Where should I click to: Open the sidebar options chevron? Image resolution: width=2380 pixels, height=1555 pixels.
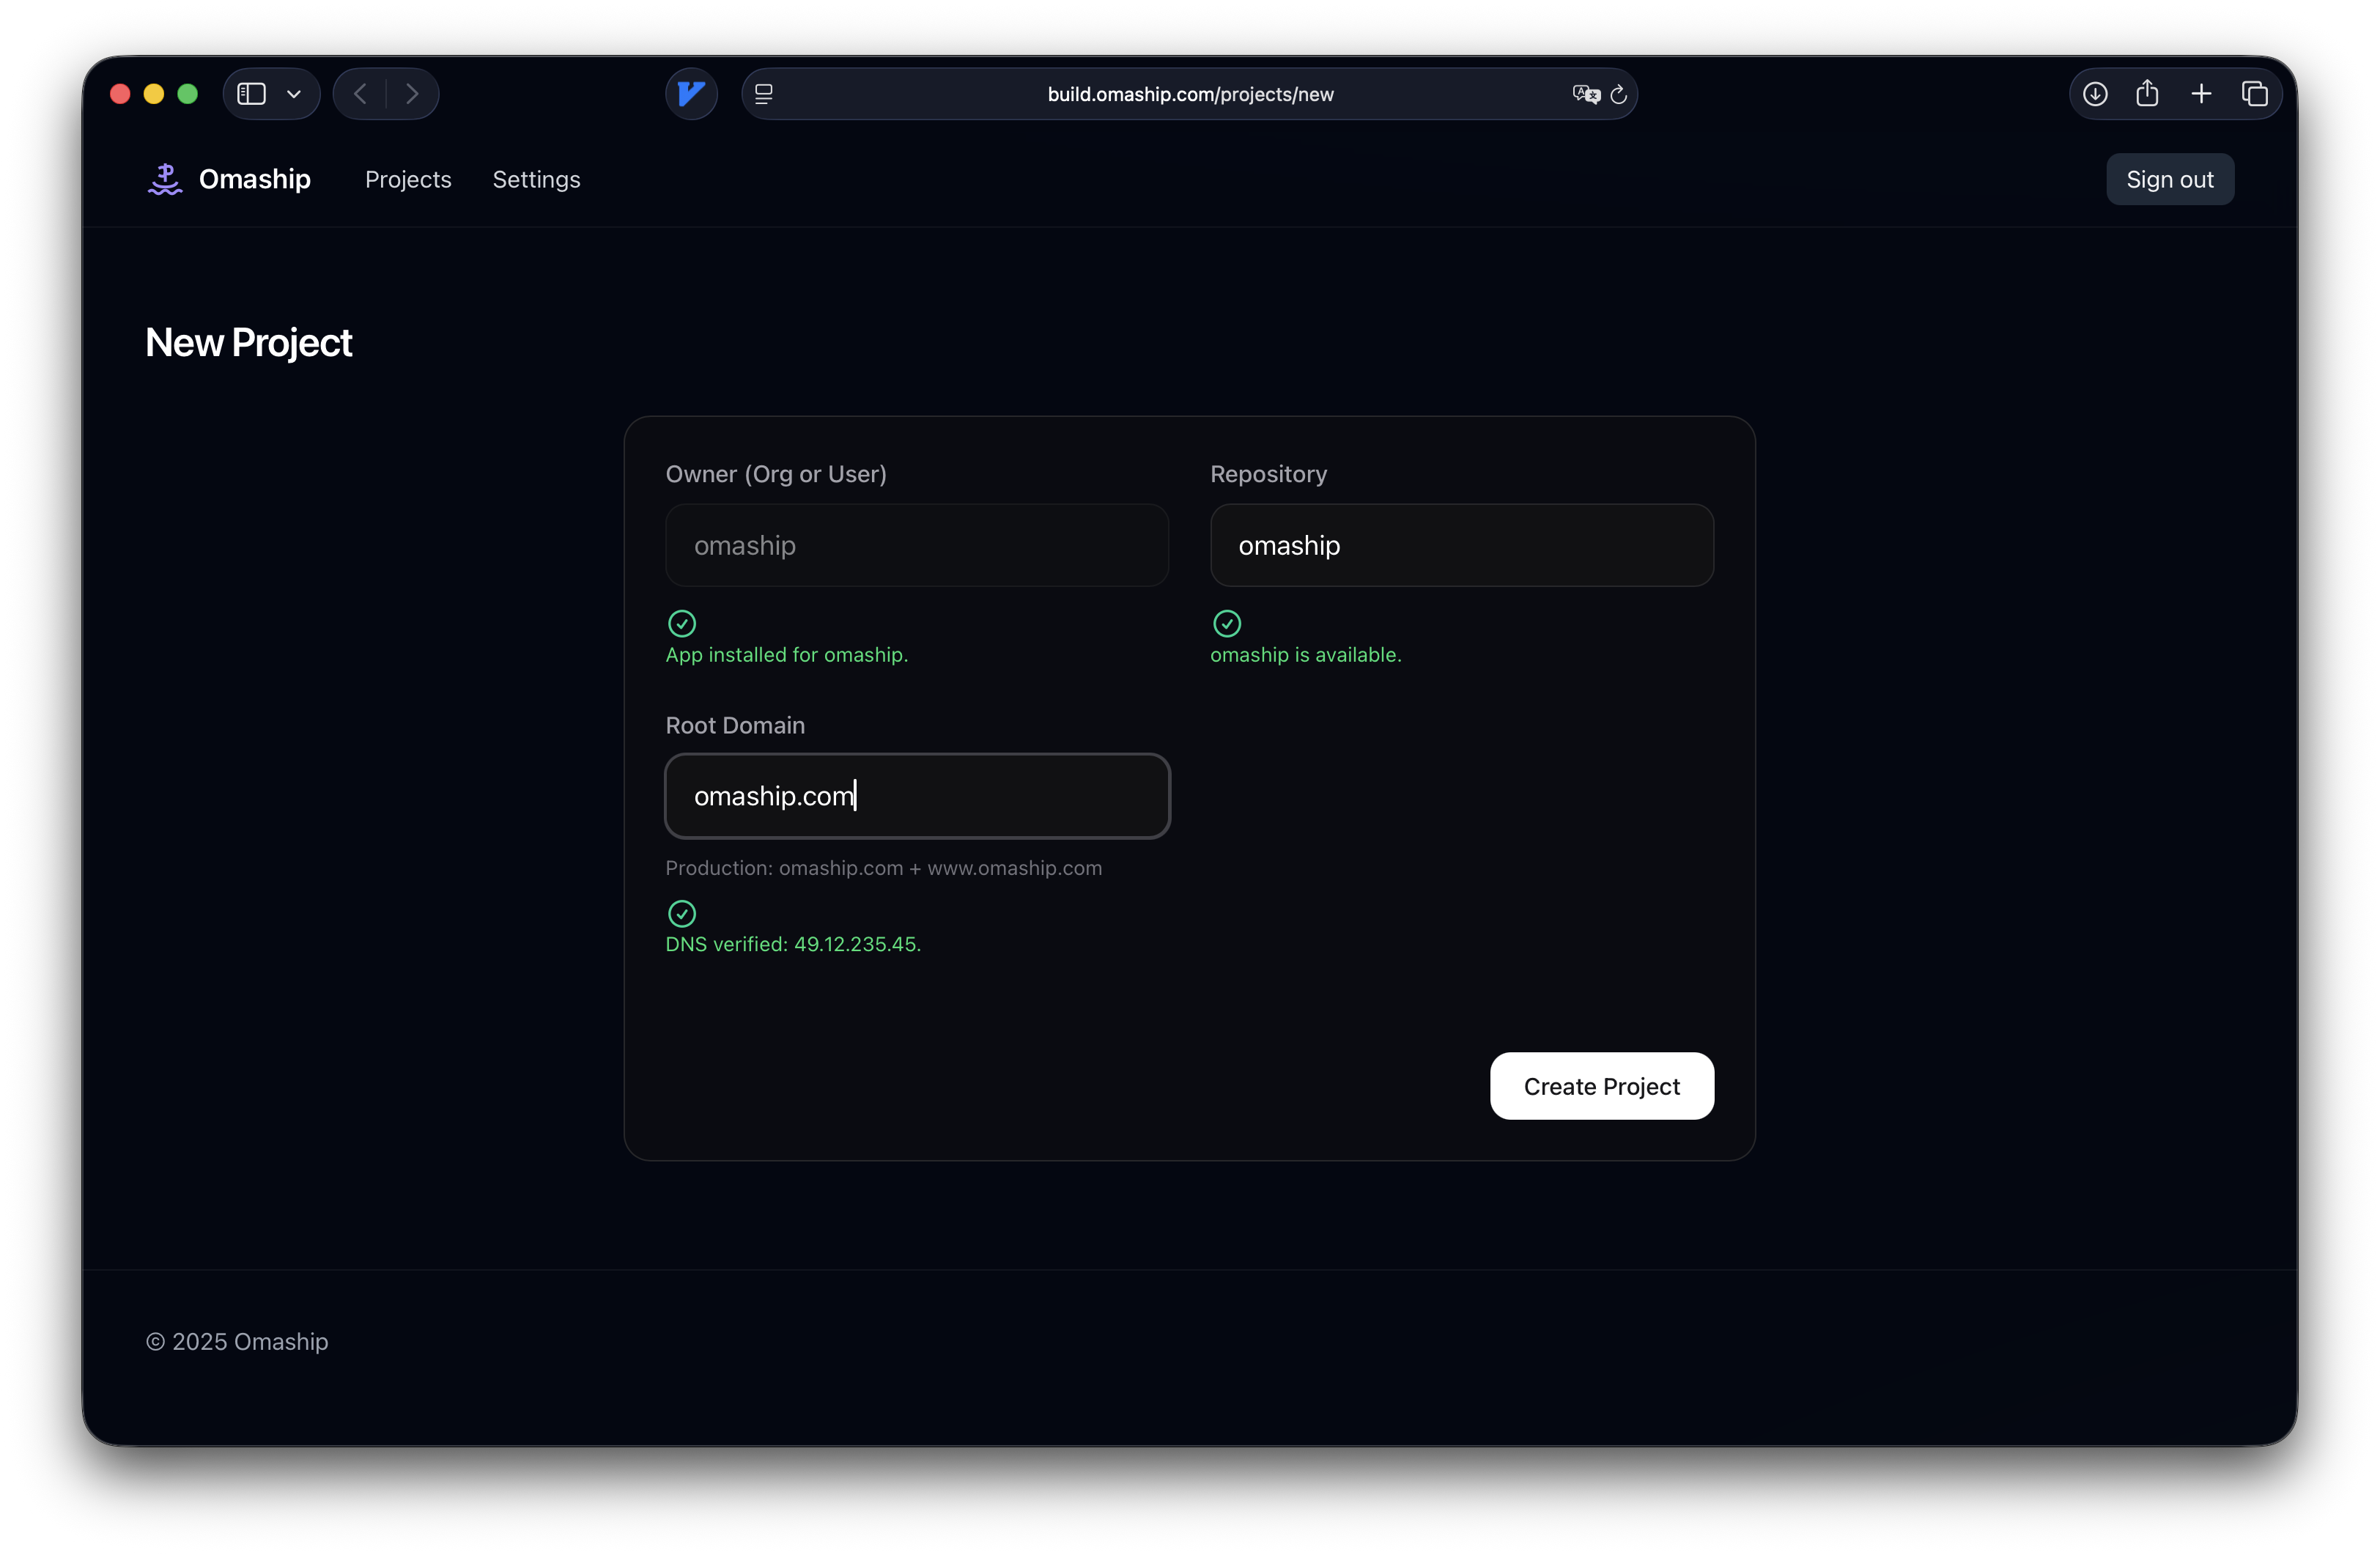294,93
